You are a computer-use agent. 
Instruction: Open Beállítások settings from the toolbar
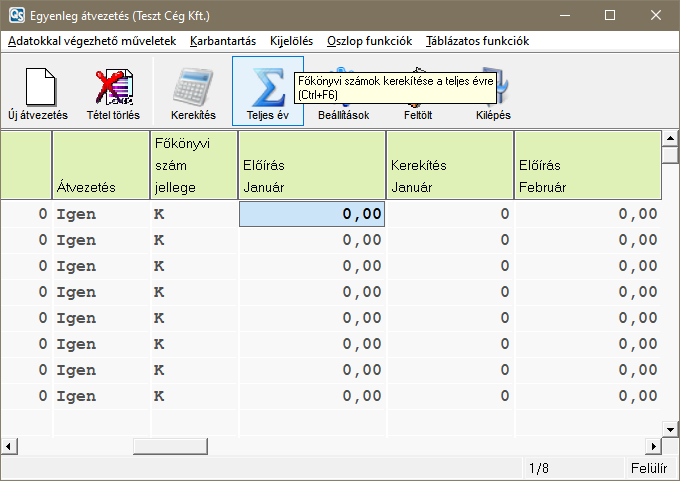tap(343, 114)
